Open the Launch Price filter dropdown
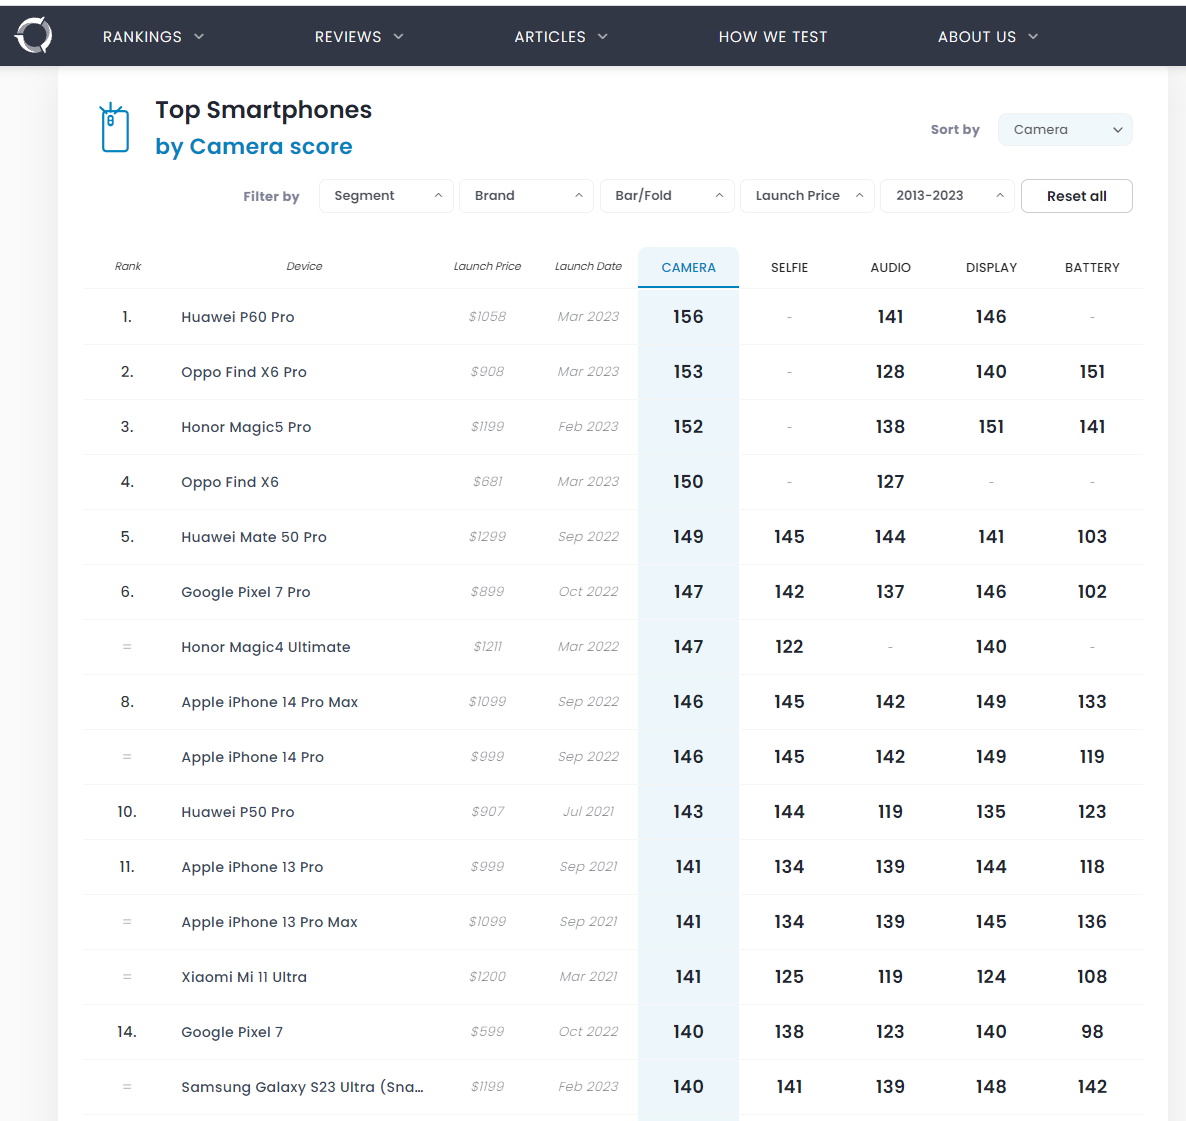Image resolution: width=1186 pixels, height=1121 pixels. point(807,196)
